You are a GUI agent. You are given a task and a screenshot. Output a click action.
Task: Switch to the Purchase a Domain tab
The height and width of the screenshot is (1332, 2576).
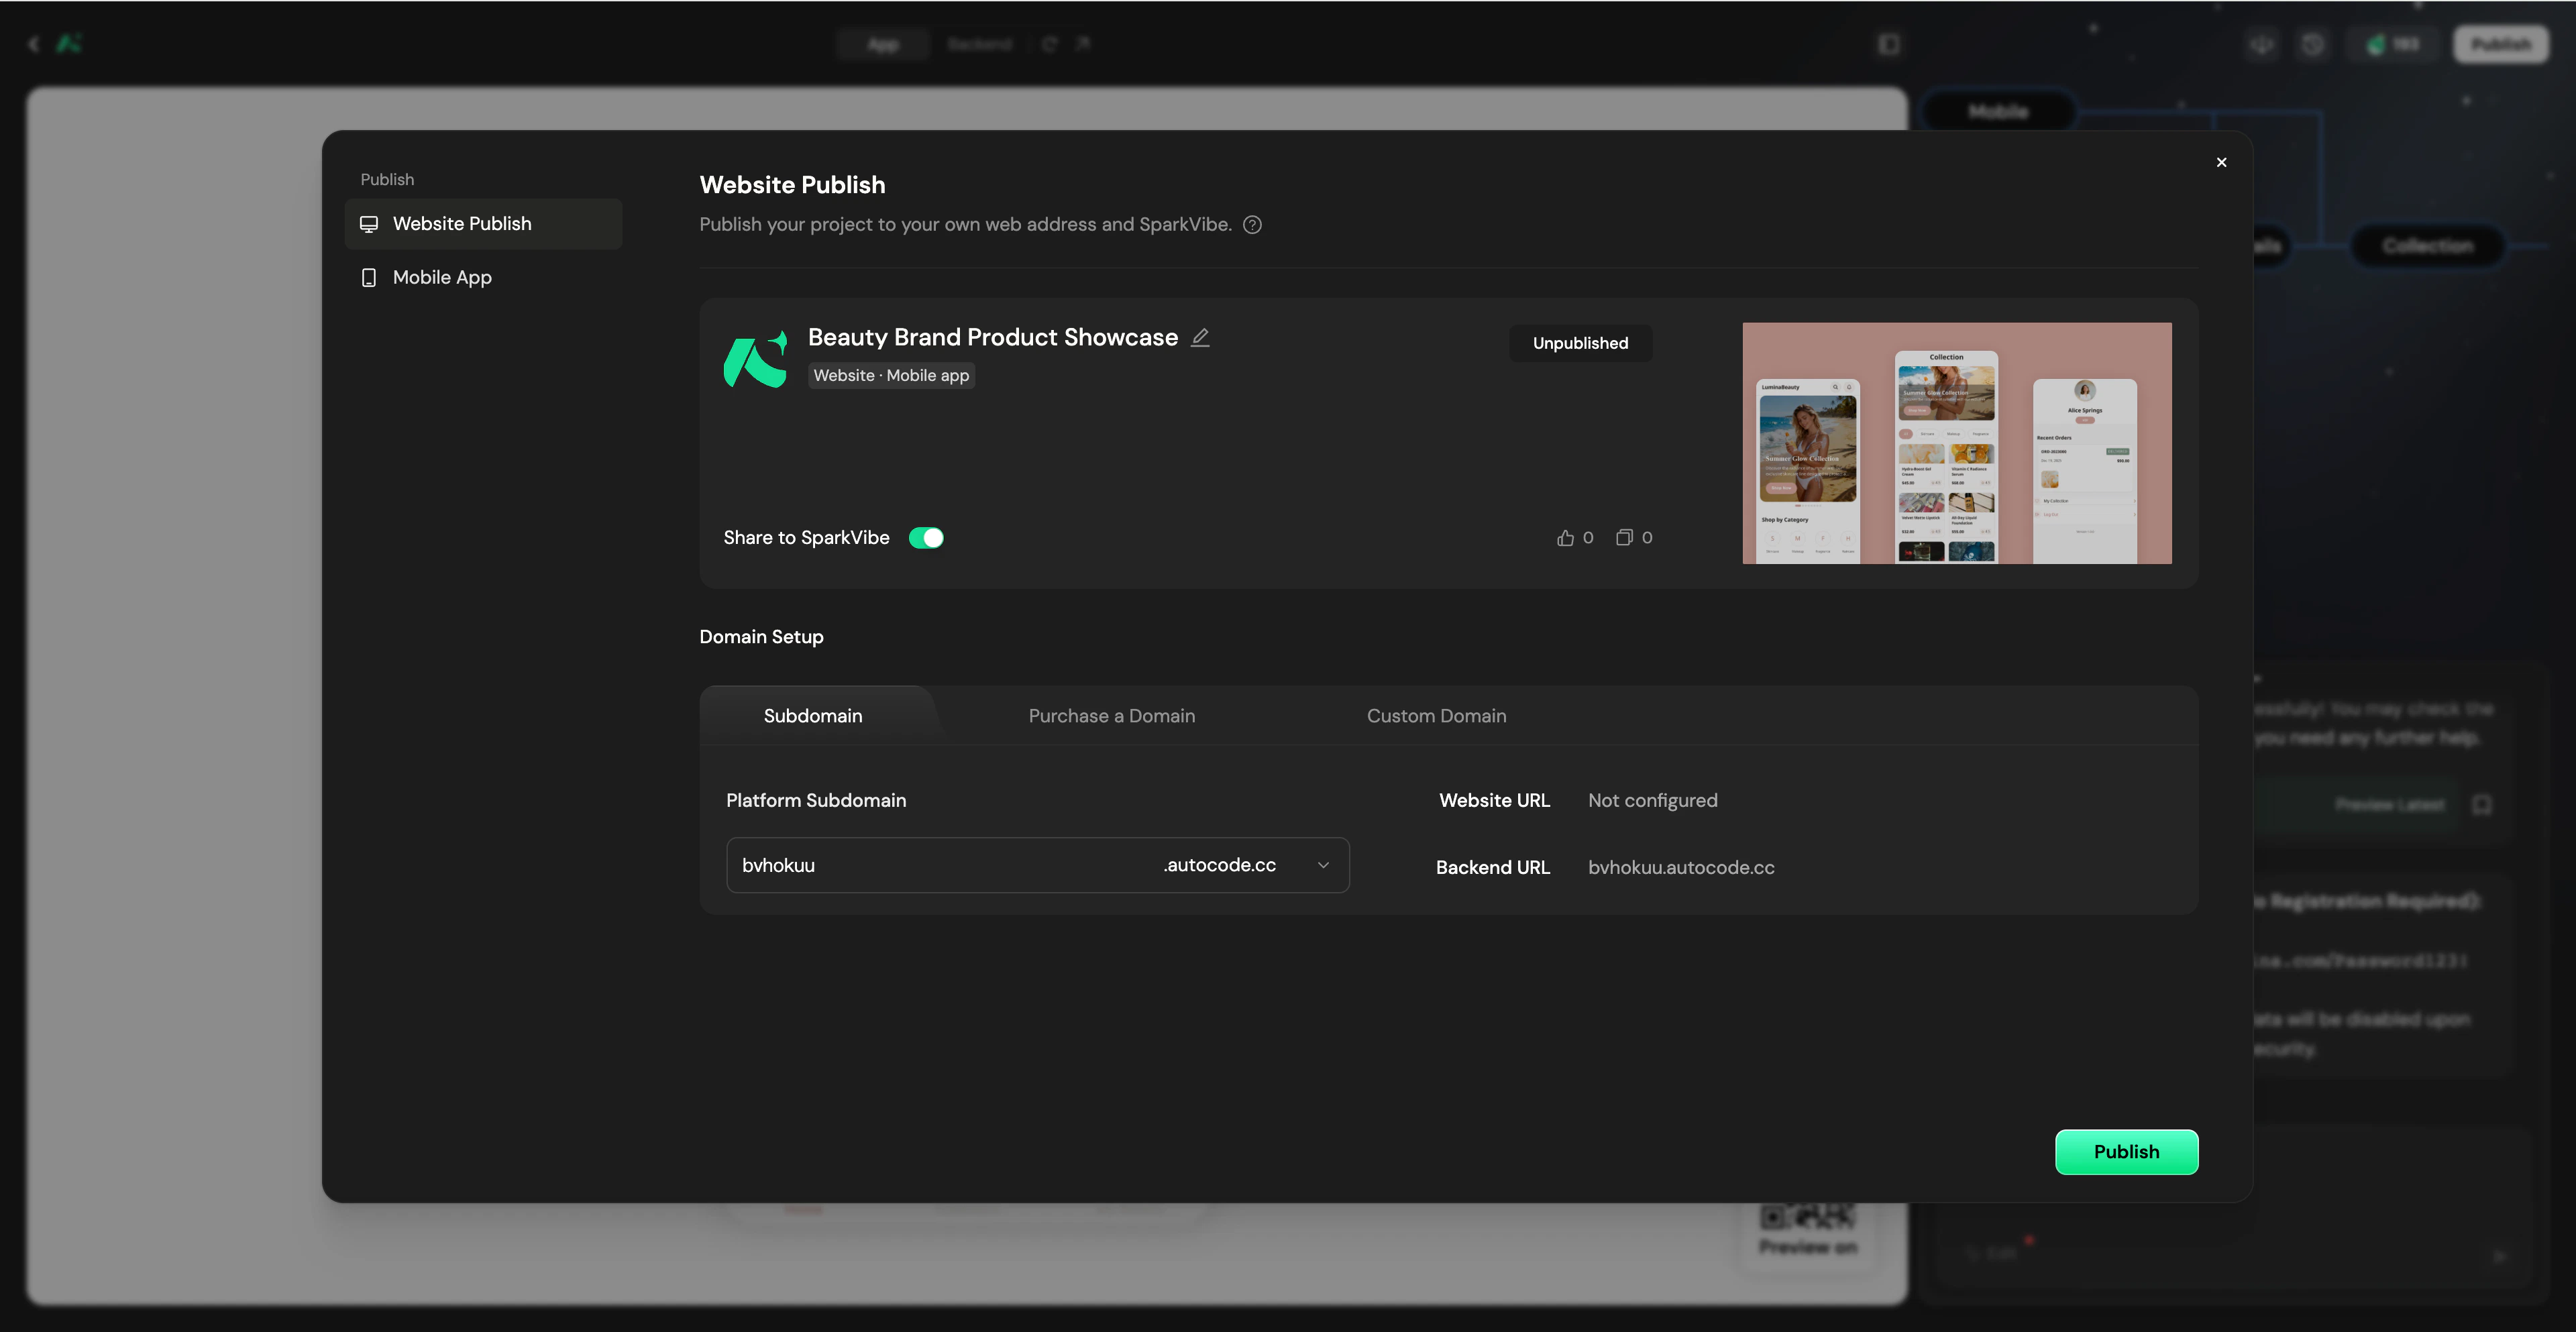click(x=1111, y=716)
